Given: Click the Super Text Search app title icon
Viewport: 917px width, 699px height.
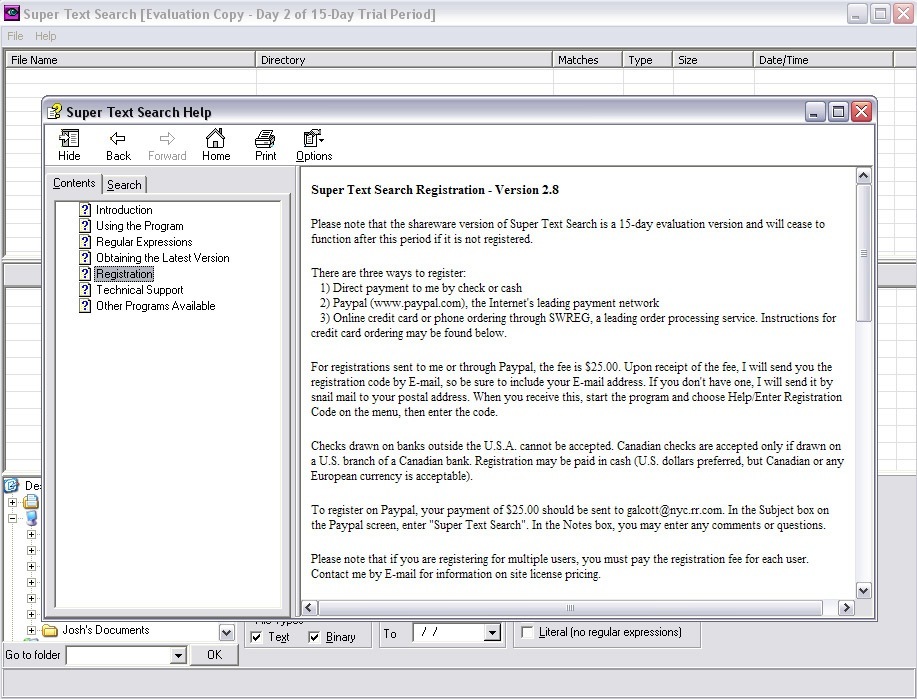Looking at the screenshot, I should pyautogui.click(x=11, y=13).
